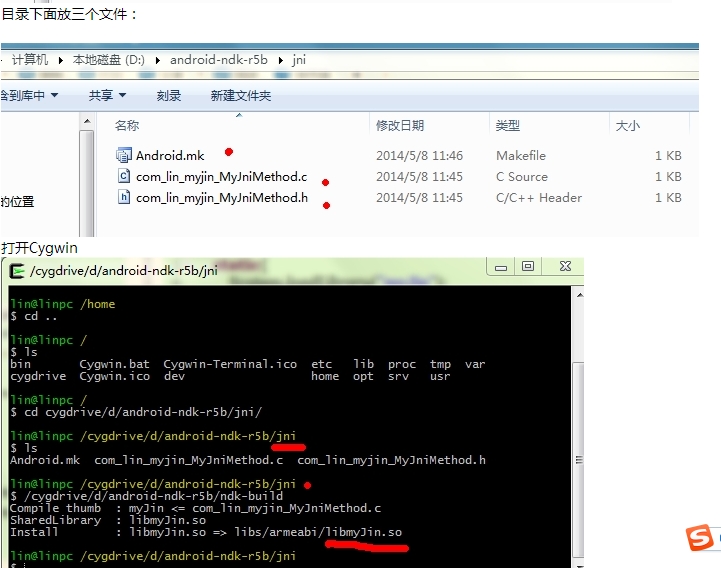Click the Cygwin-Terminal.ico entry in ls output
721x568 pixels.
click(230, 364)
